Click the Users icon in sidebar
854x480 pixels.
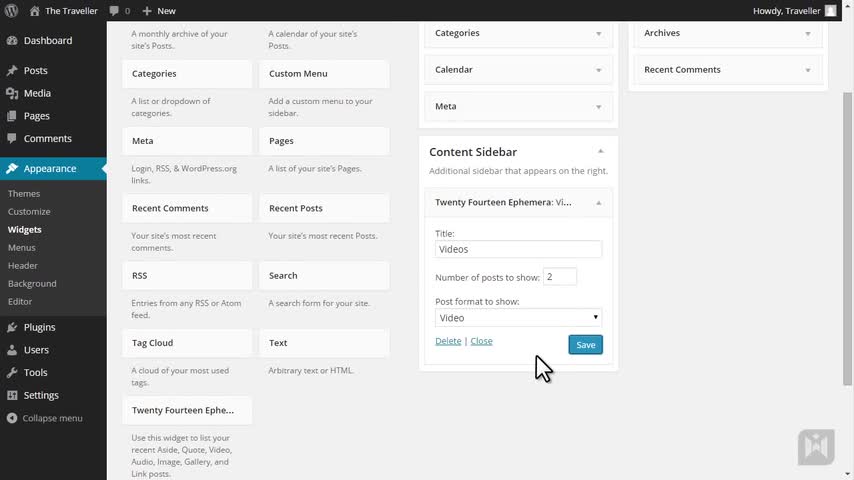click(12, 350)
